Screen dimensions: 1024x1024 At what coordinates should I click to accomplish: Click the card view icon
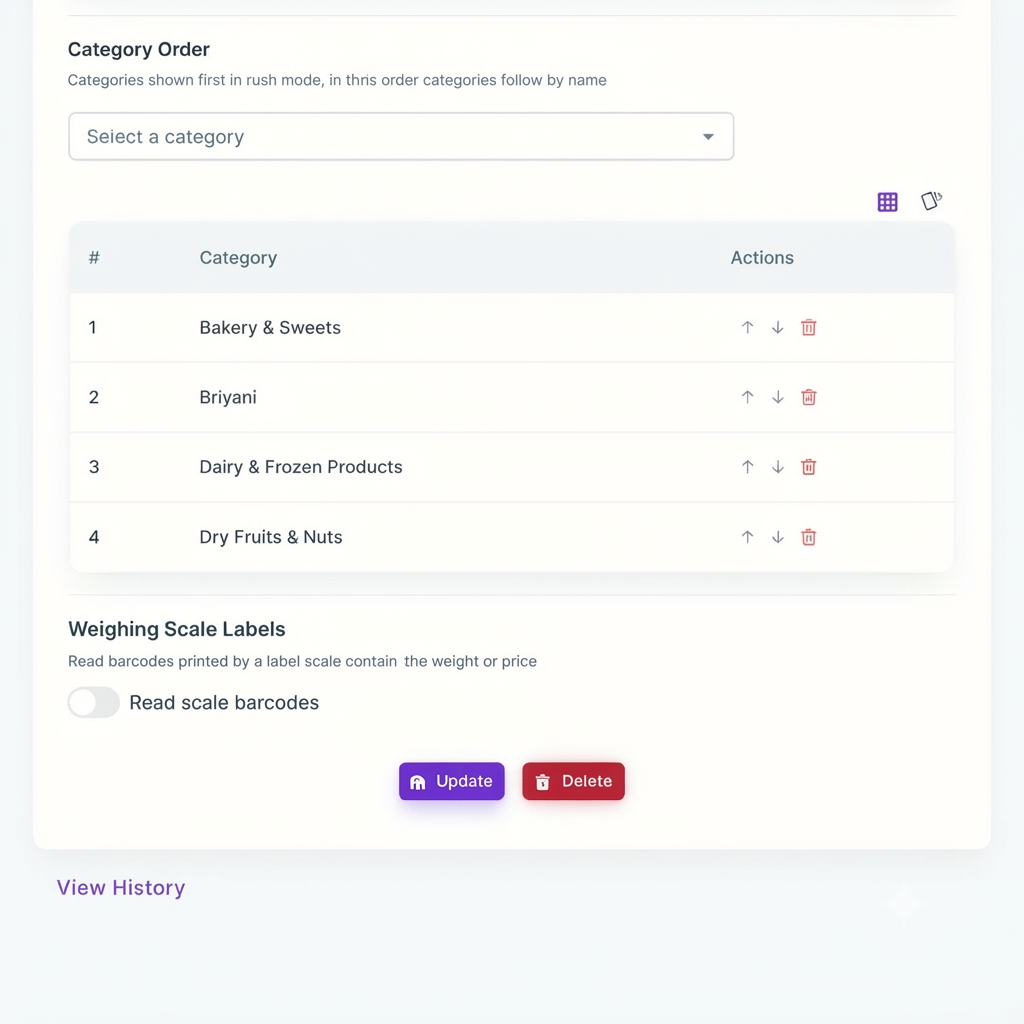point(931,200)
